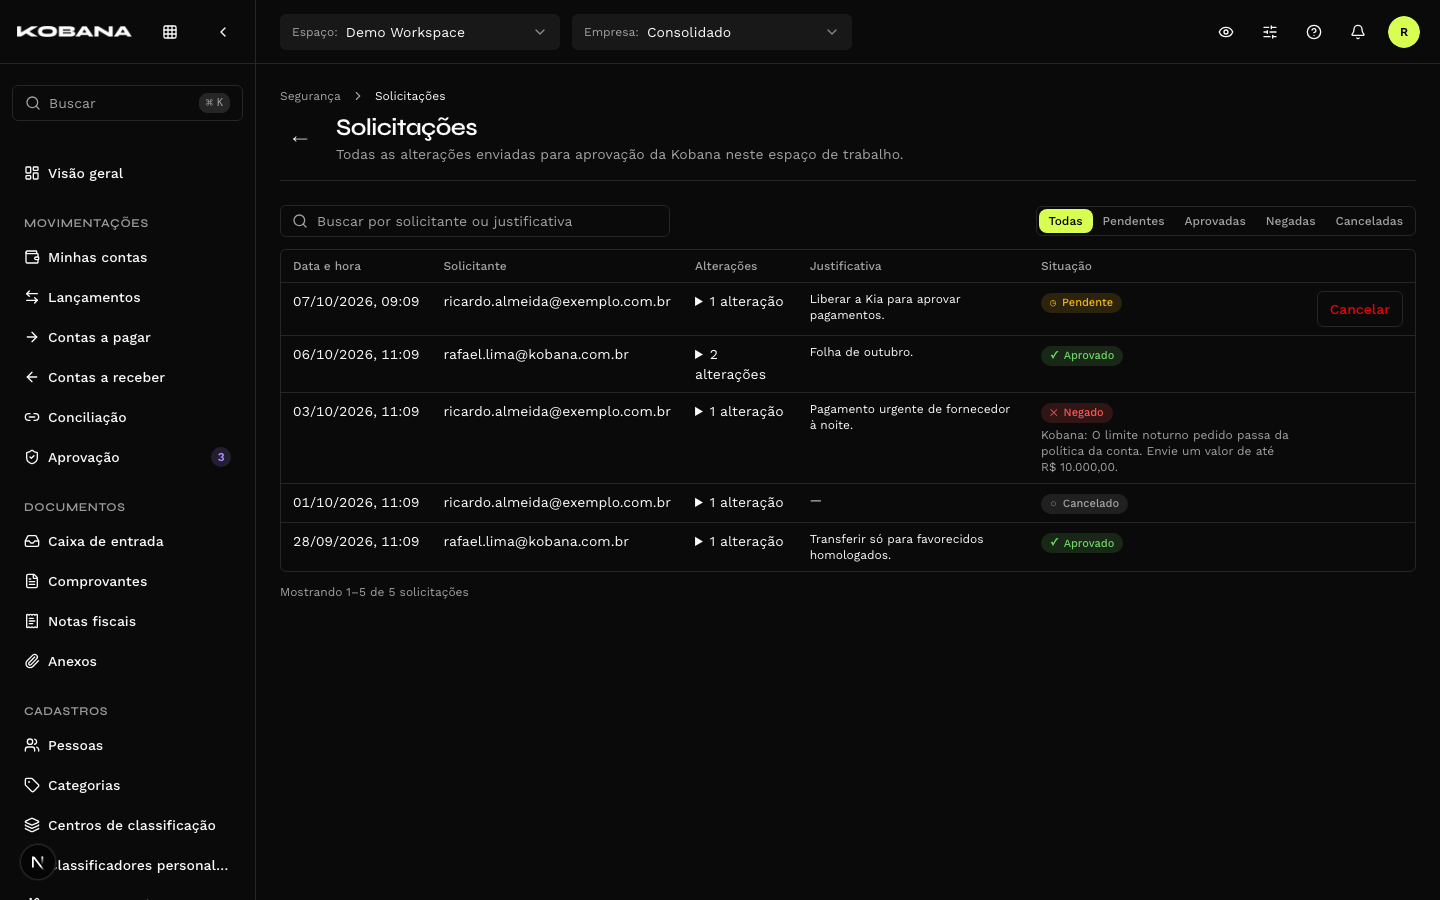
Task: Open Notas fiscais in the sidebar
Action: click(128, 621)
